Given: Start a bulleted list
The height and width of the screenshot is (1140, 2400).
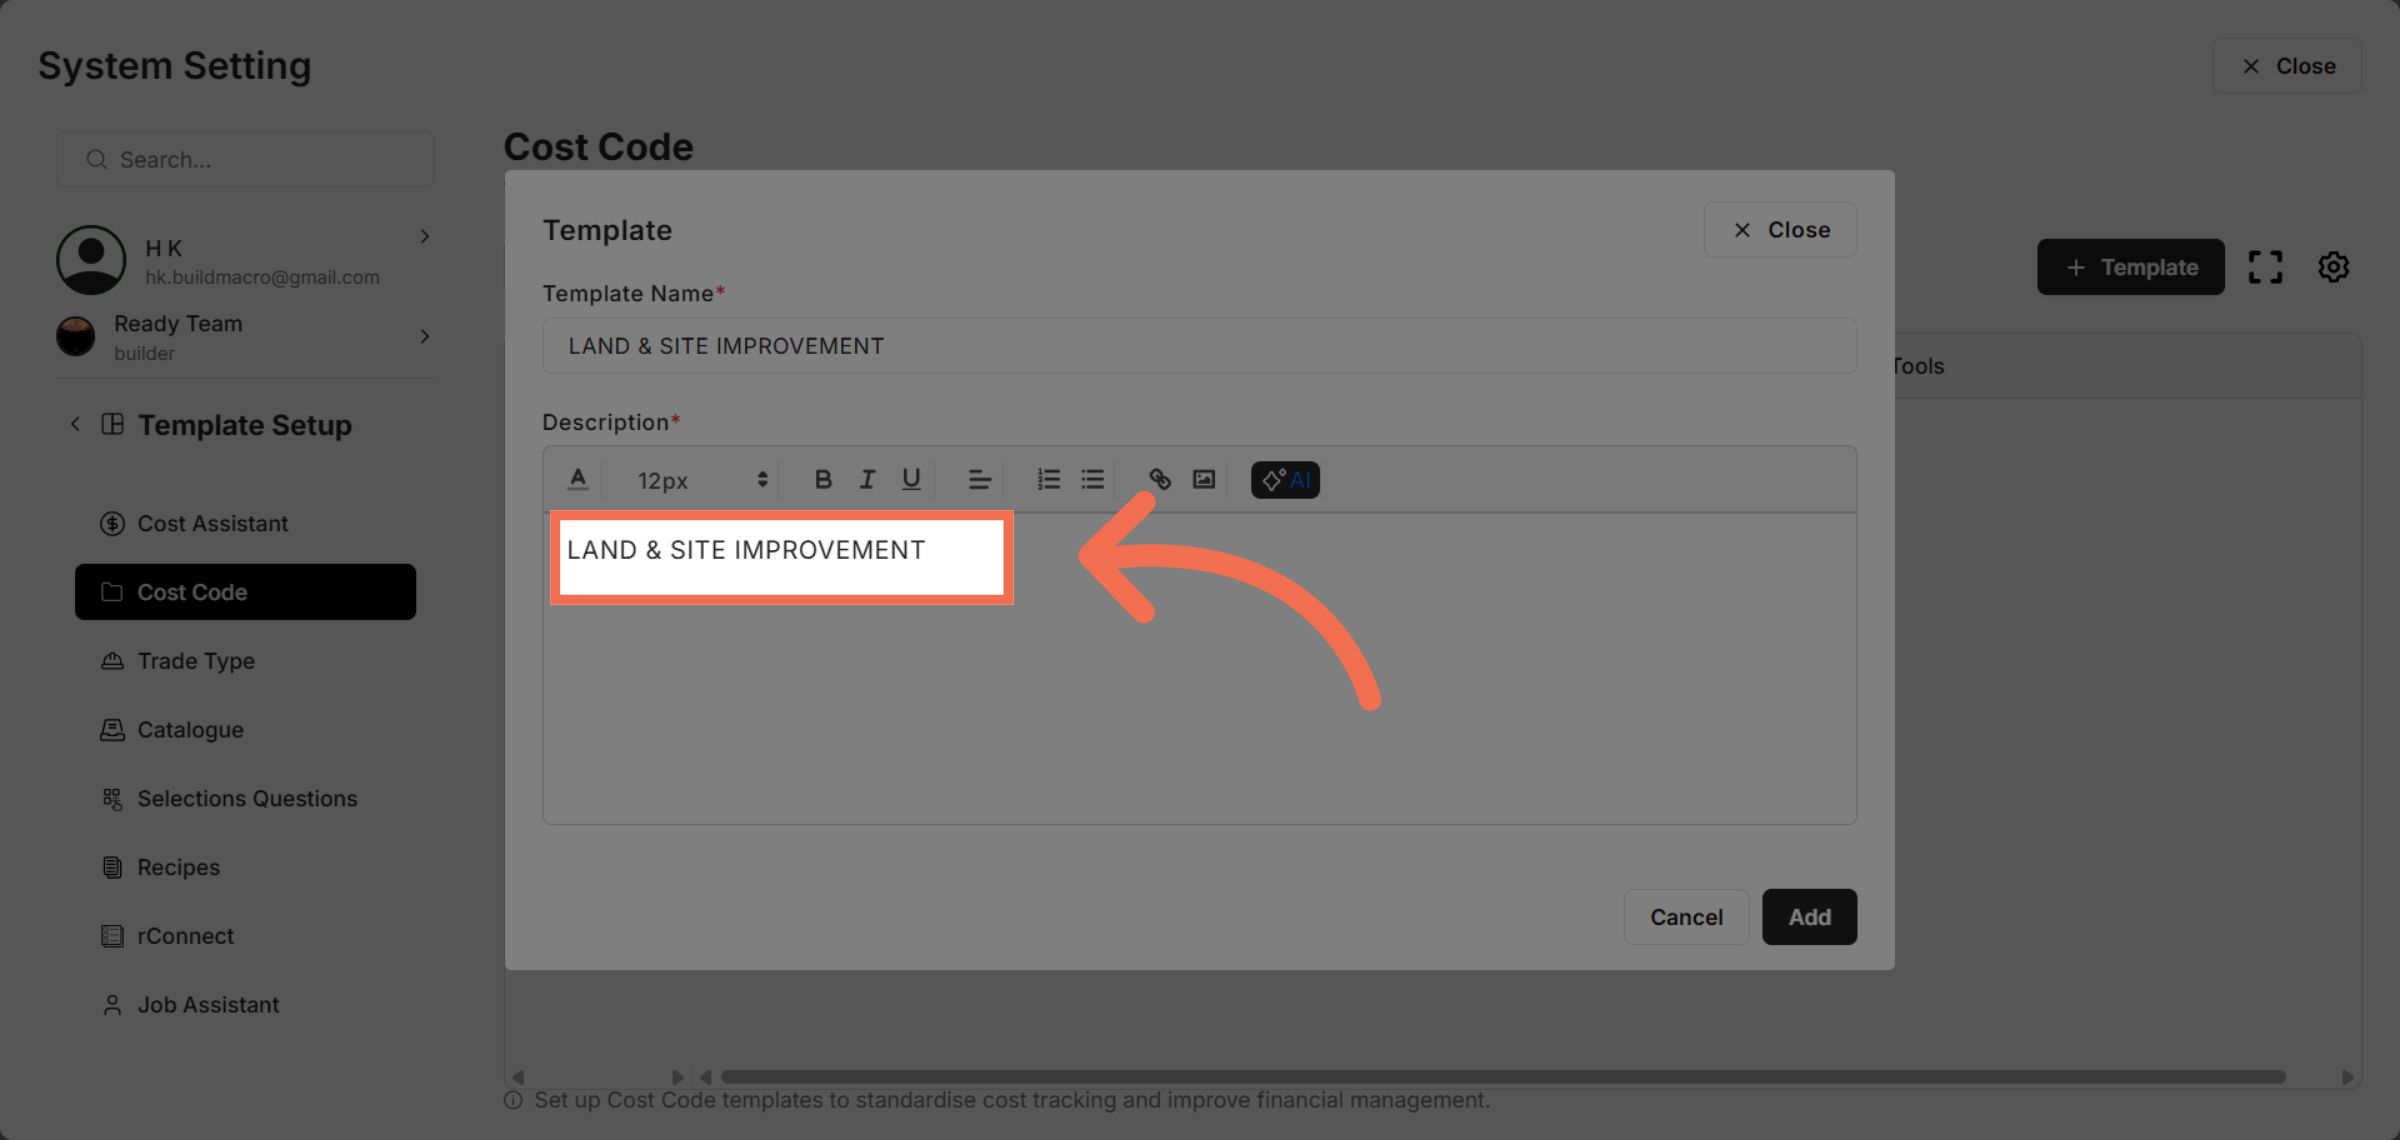Looking at the screenshot, I should (x=1092, y=480).
